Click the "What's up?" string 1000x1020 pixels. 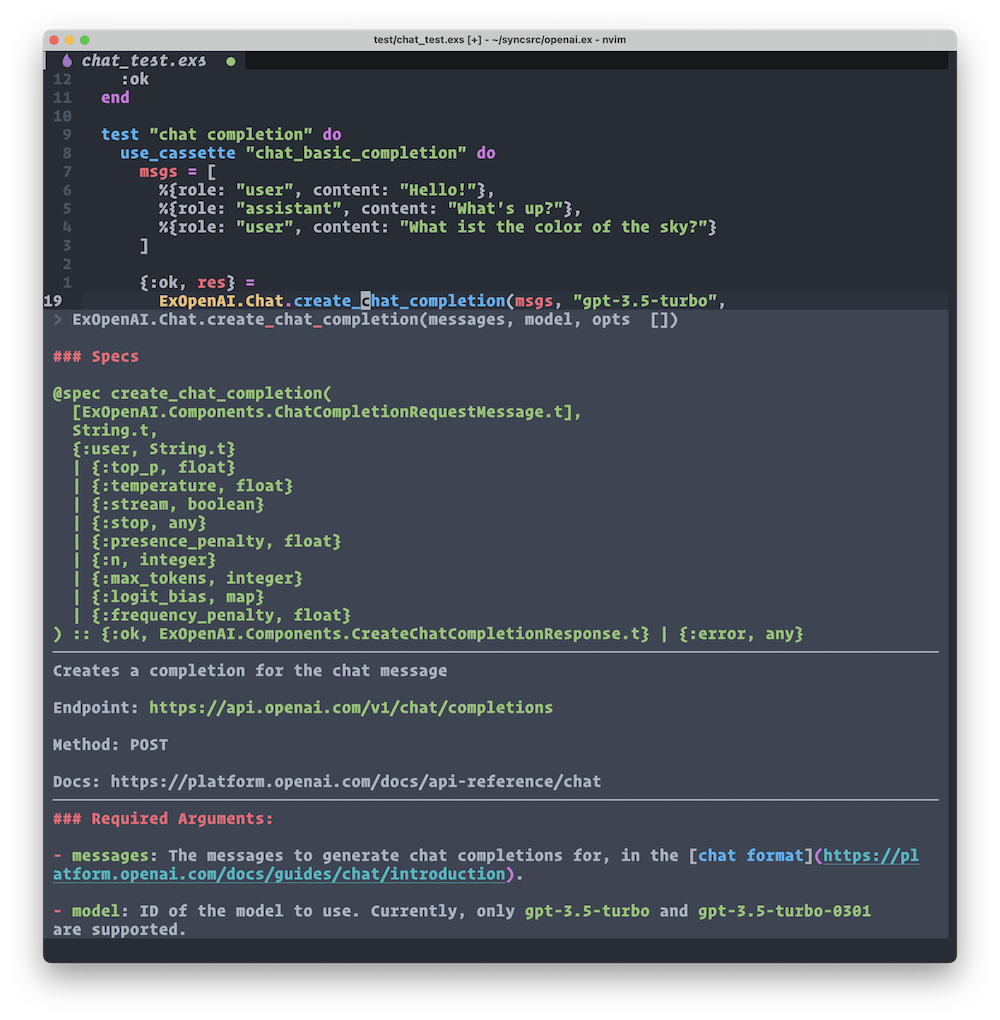point(506,209)
